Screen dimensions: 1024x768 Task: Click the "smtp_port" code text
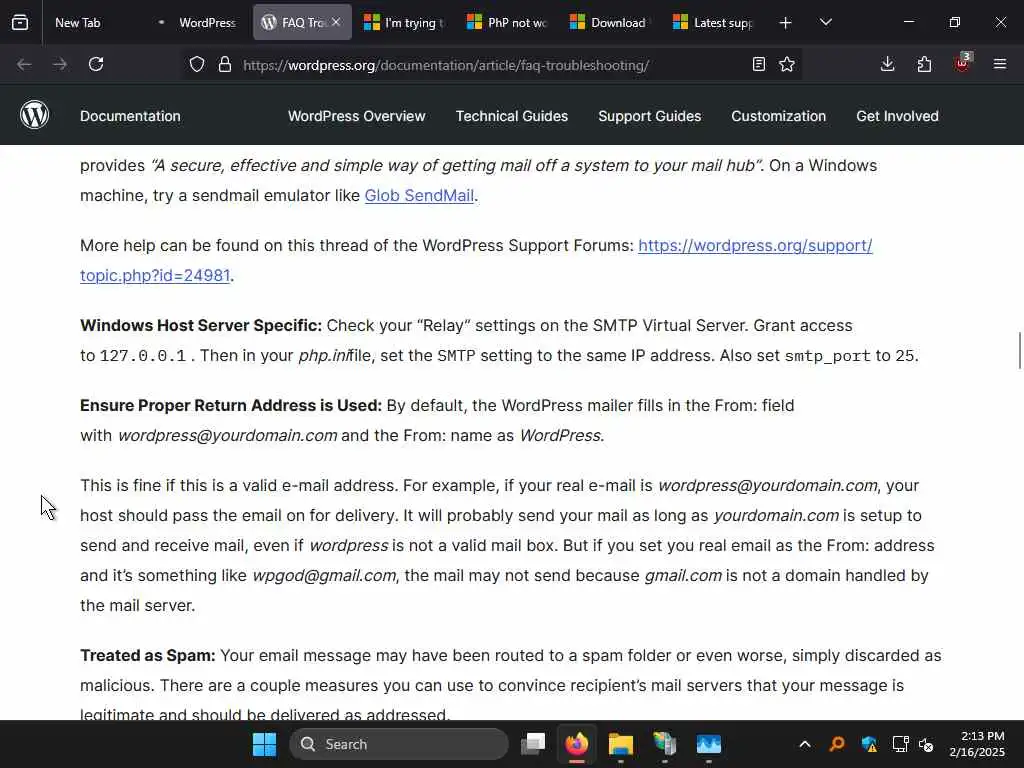pos(827,356)
